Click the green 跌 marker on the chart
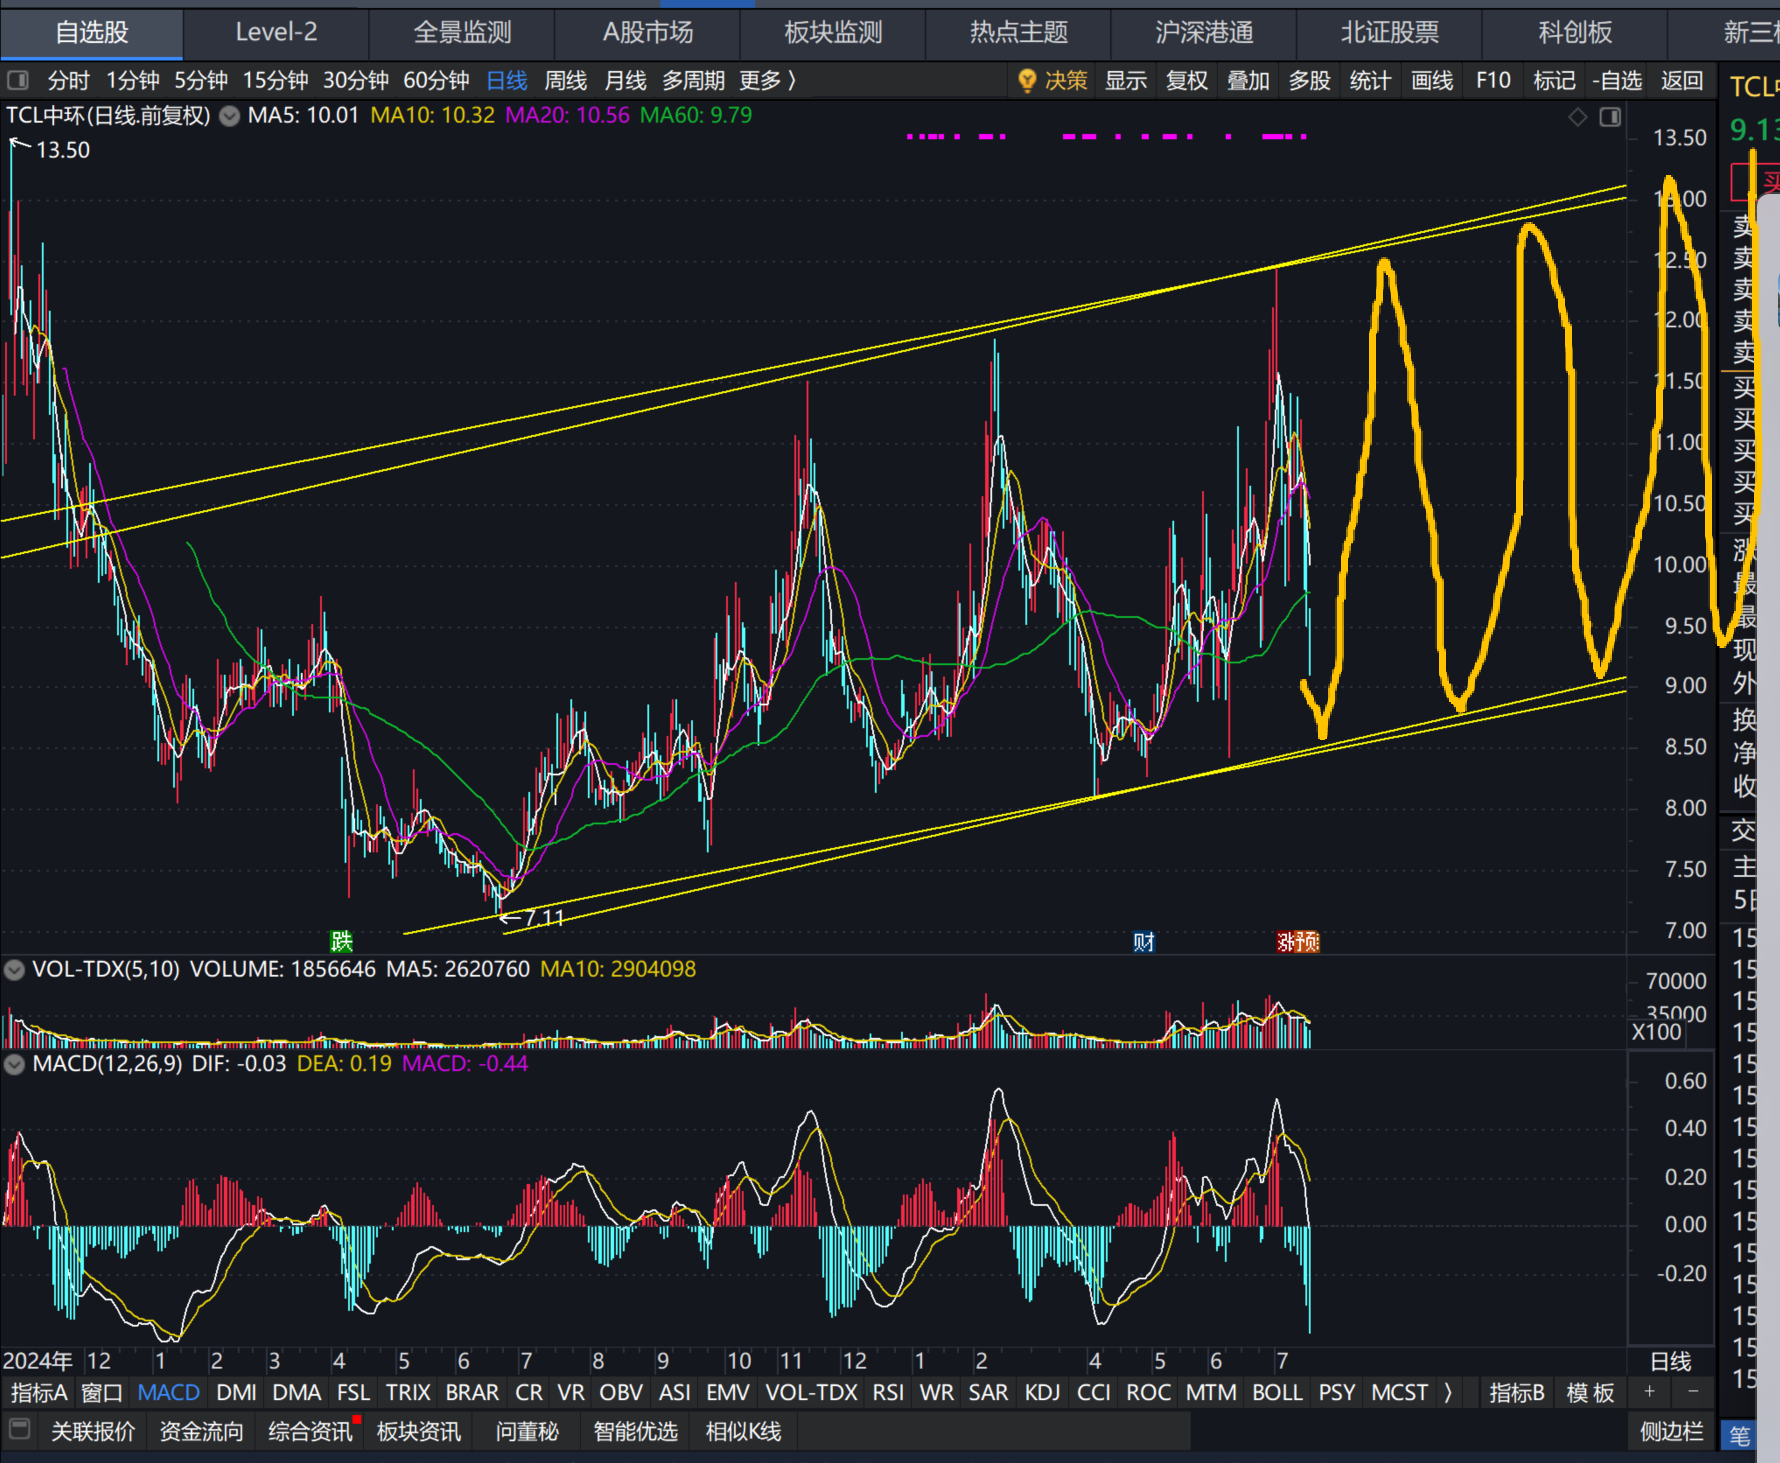 (341, 941)
